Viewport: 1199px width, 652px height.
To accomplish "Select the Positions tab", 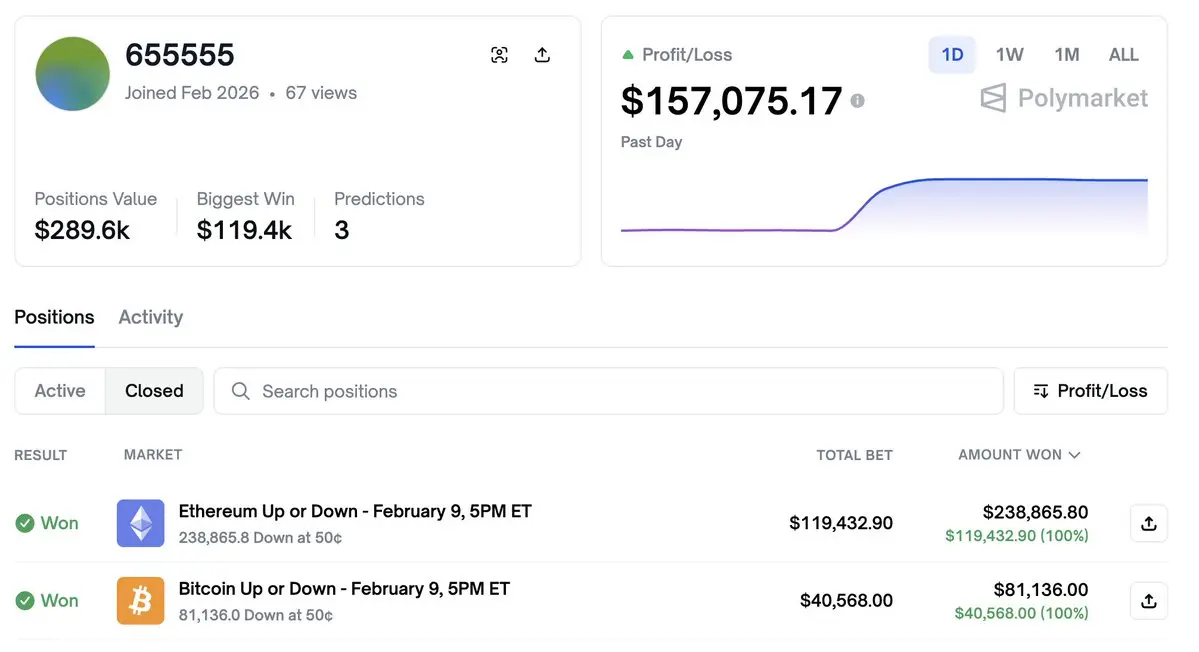I will tap(54, 317).
